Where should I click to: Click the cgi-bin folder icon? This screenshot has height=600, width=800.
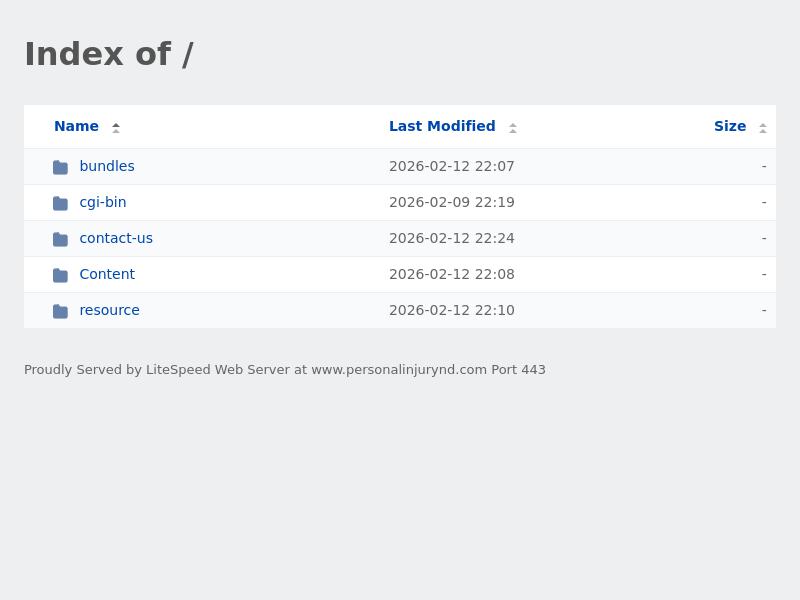[60, 203]
